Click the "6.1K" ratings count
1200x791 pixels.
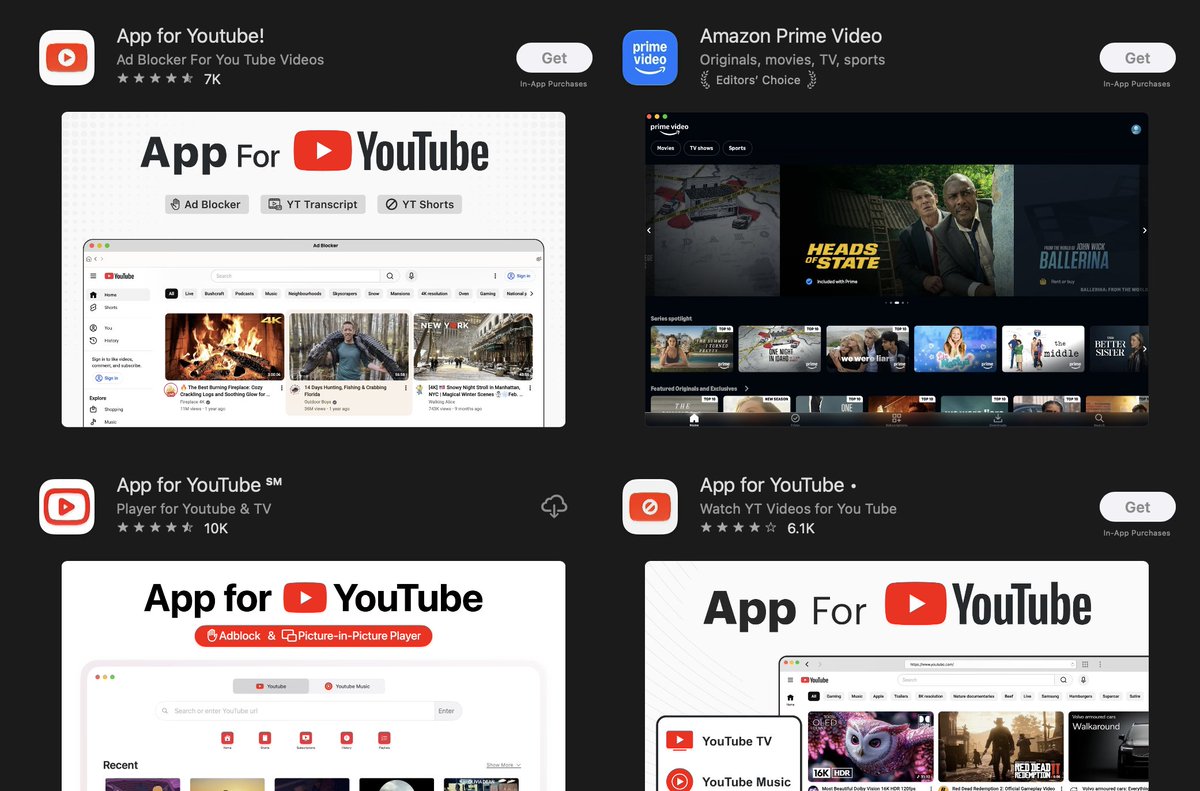point(801,528)
